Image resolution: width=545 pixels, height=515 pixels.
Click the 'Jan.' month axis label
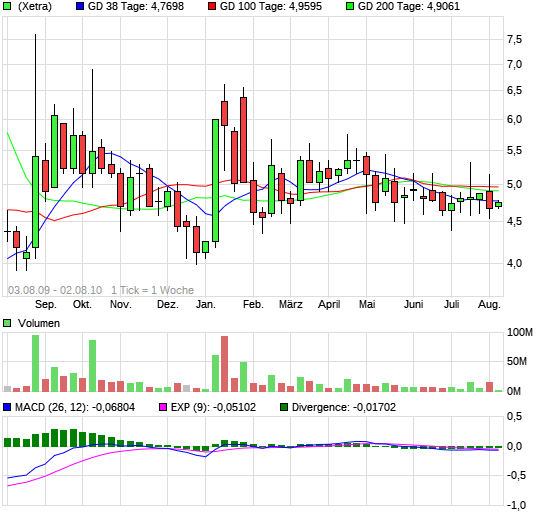tap(205, 305)
